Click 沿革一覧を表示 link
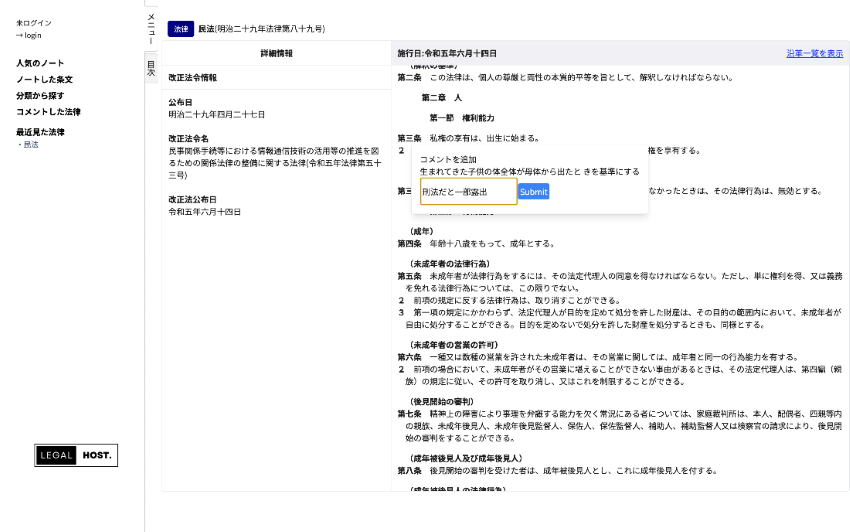This screenshot has width=850, height=532. [815, 53]
